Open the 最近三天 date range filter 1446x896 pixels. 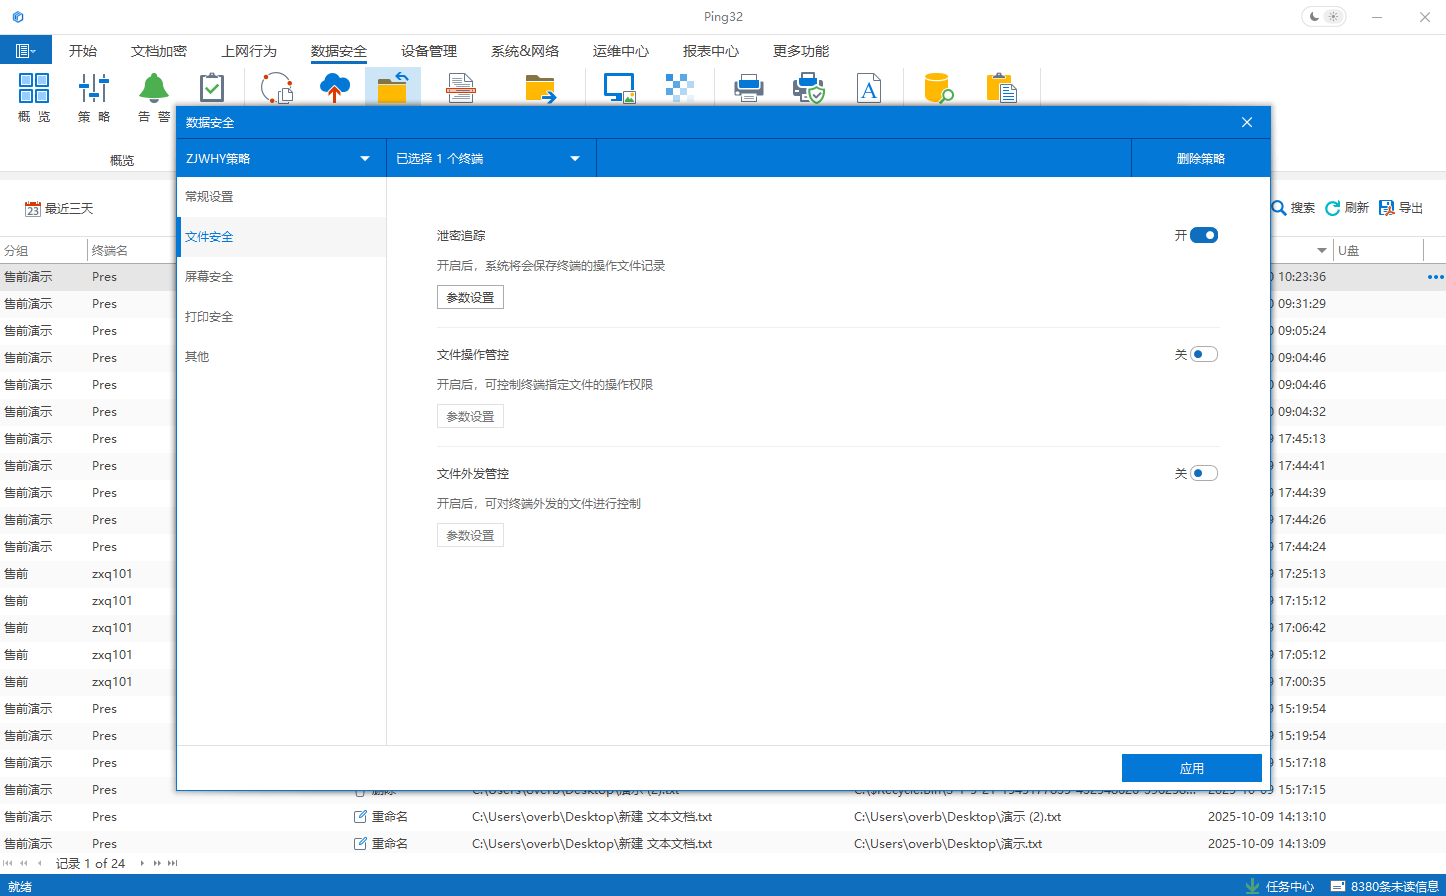coord(60,209)
